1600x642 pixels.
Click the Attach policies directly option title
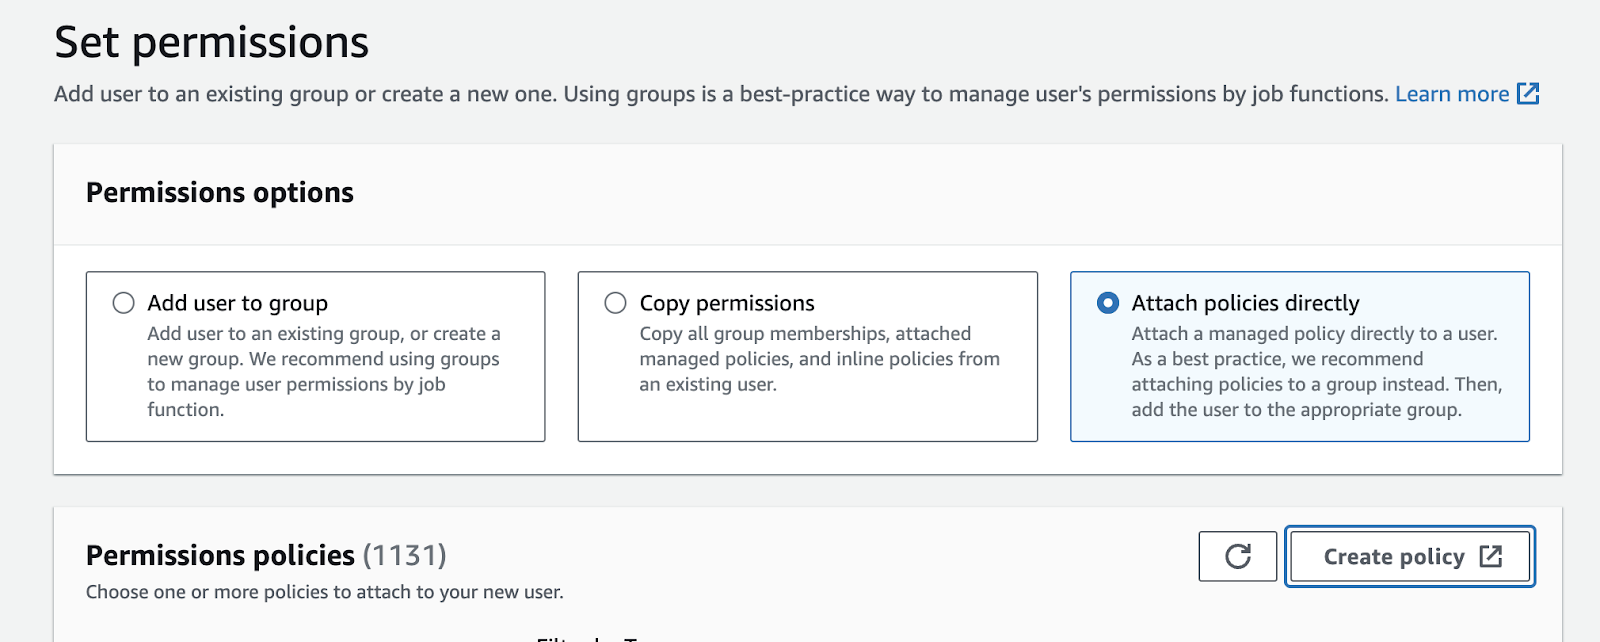(1245, 303)
